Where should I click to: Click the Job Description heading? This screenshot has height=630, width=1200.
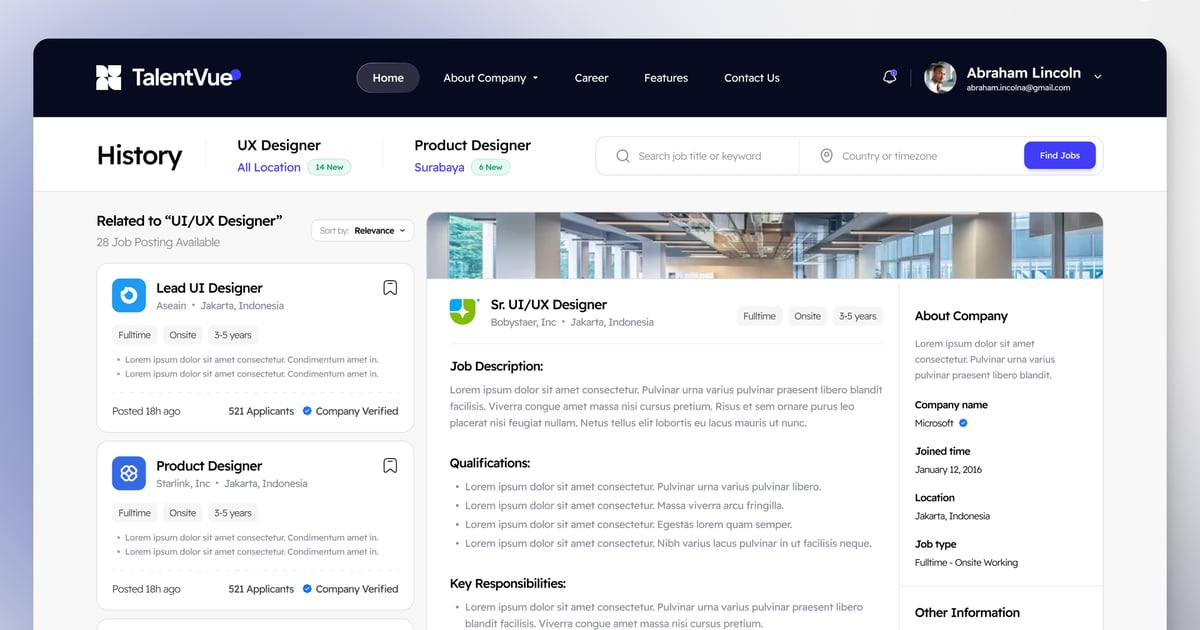497,367
